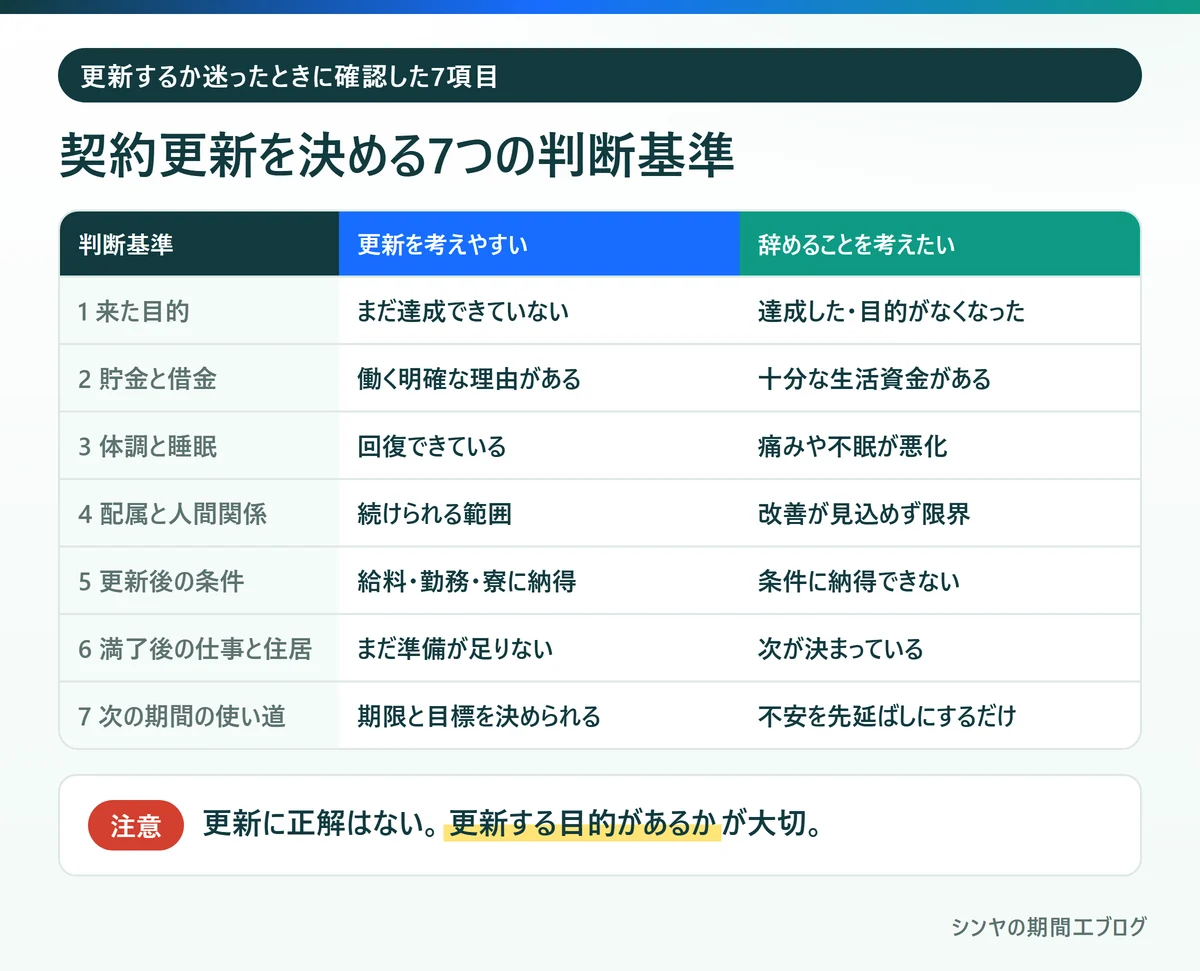Click the credit 'シンヤの期間工ブログ'

click(x=1048, y=927)
